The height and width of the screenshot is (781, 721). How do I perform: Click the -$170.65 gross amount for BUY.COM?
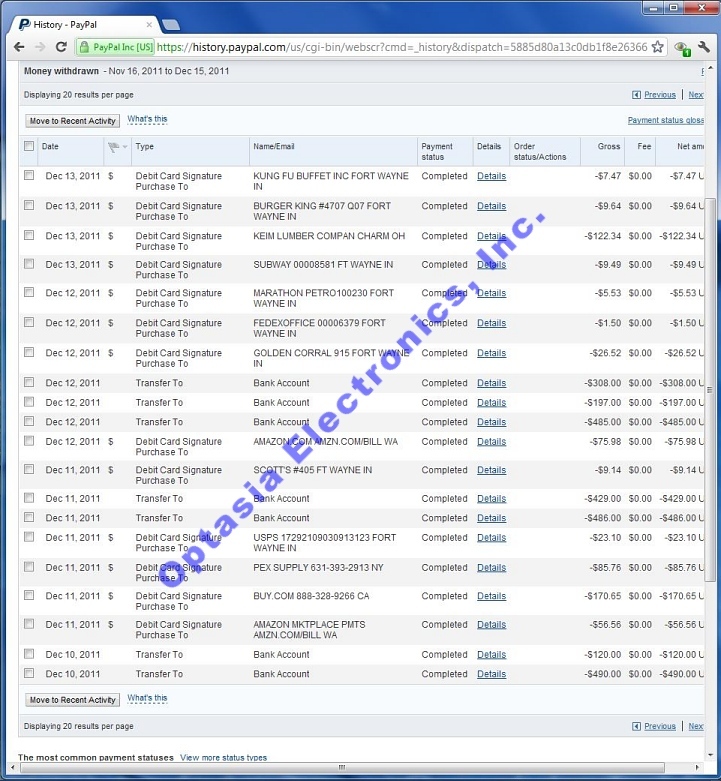[602, 596]
